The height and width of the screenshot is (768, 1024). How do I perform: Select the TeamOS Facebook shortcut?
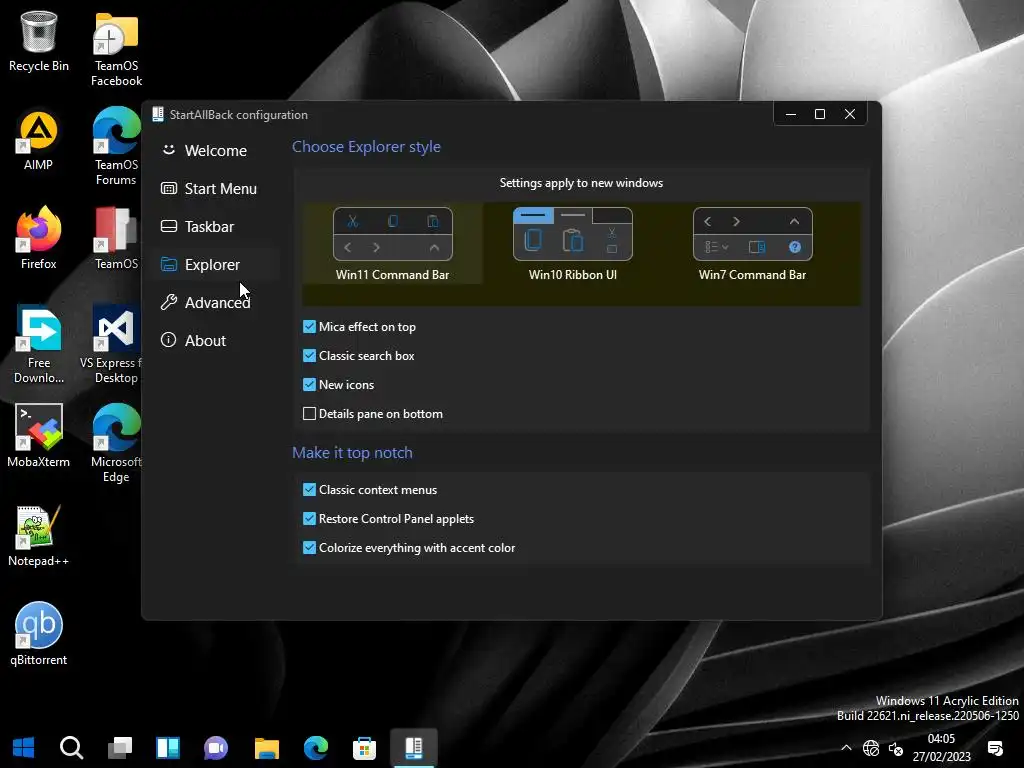pyautogui.click(x=116, y=50)
